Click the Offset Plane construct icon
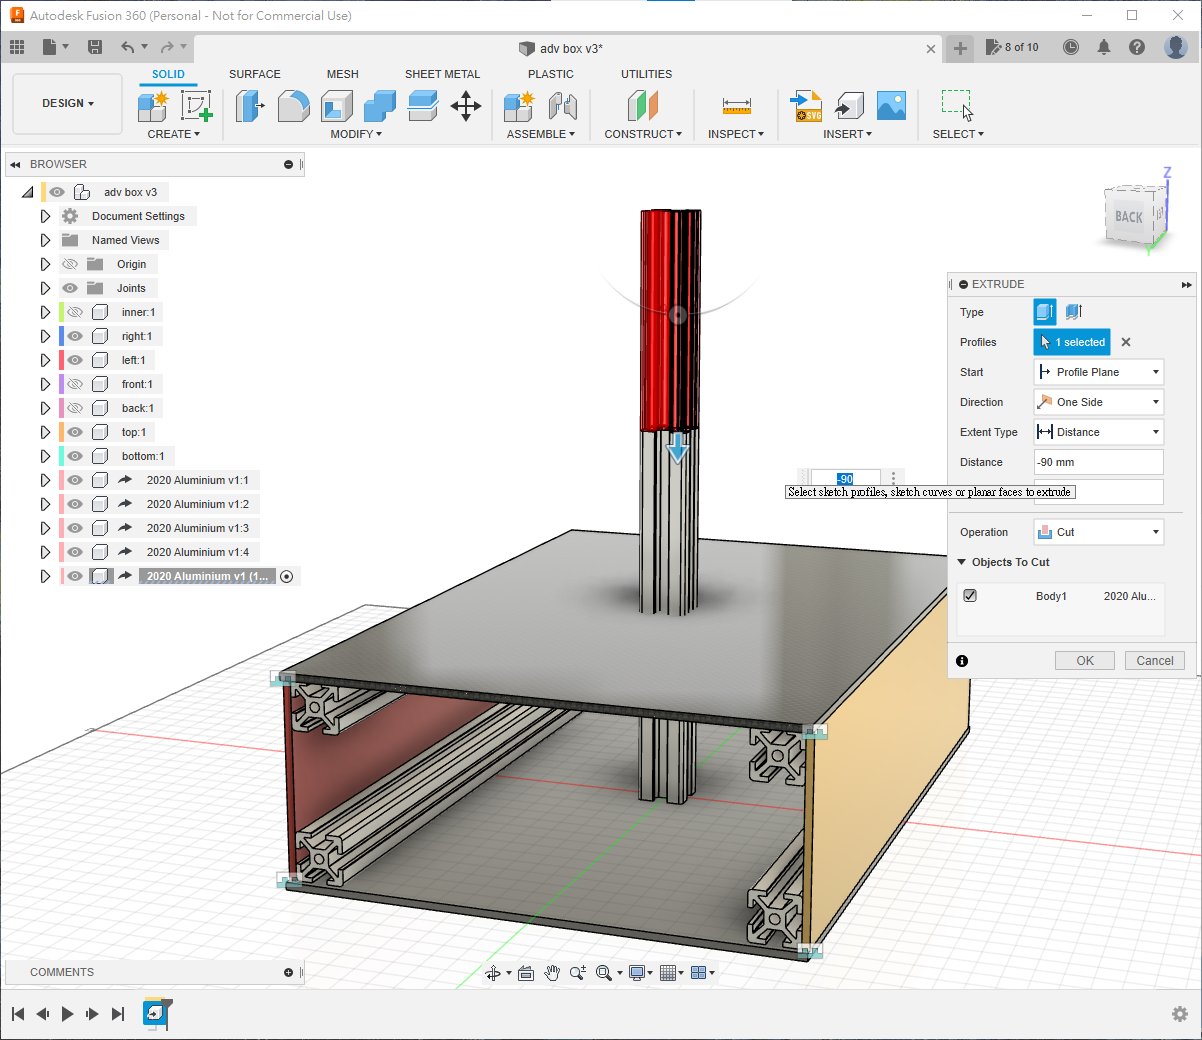This screenshot has height=1040, width=1202. [643, 106]
